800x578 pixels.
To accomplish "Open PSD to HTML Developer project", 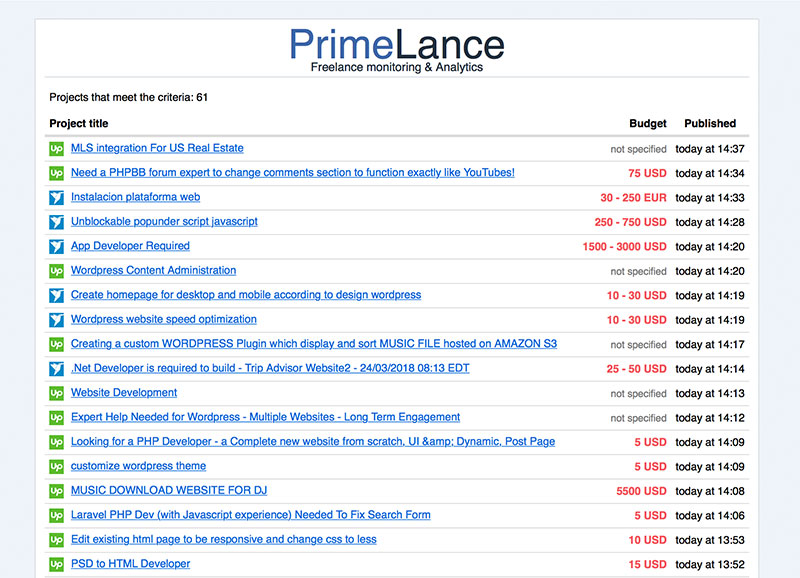I will pos(130,564).
